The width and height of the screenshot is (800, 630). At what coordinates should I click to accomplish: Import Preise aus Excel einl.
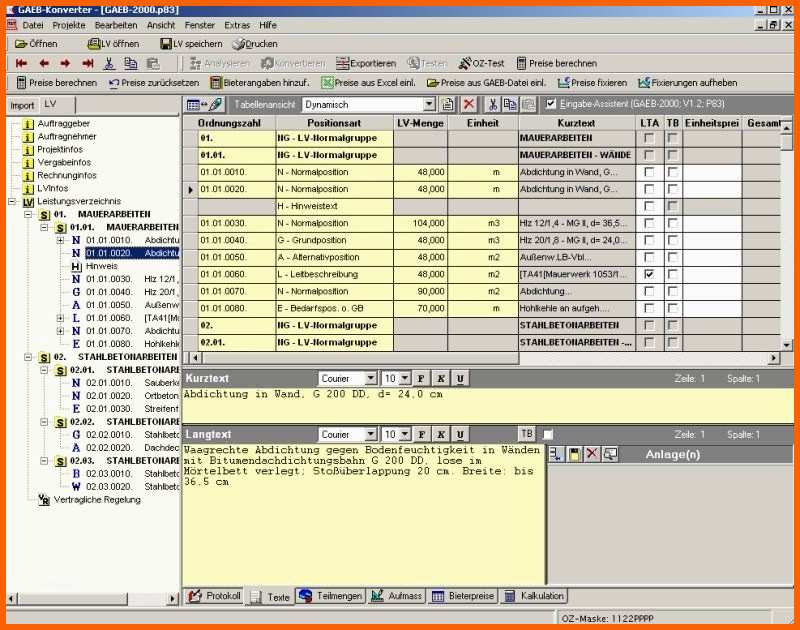coord(368,83)
